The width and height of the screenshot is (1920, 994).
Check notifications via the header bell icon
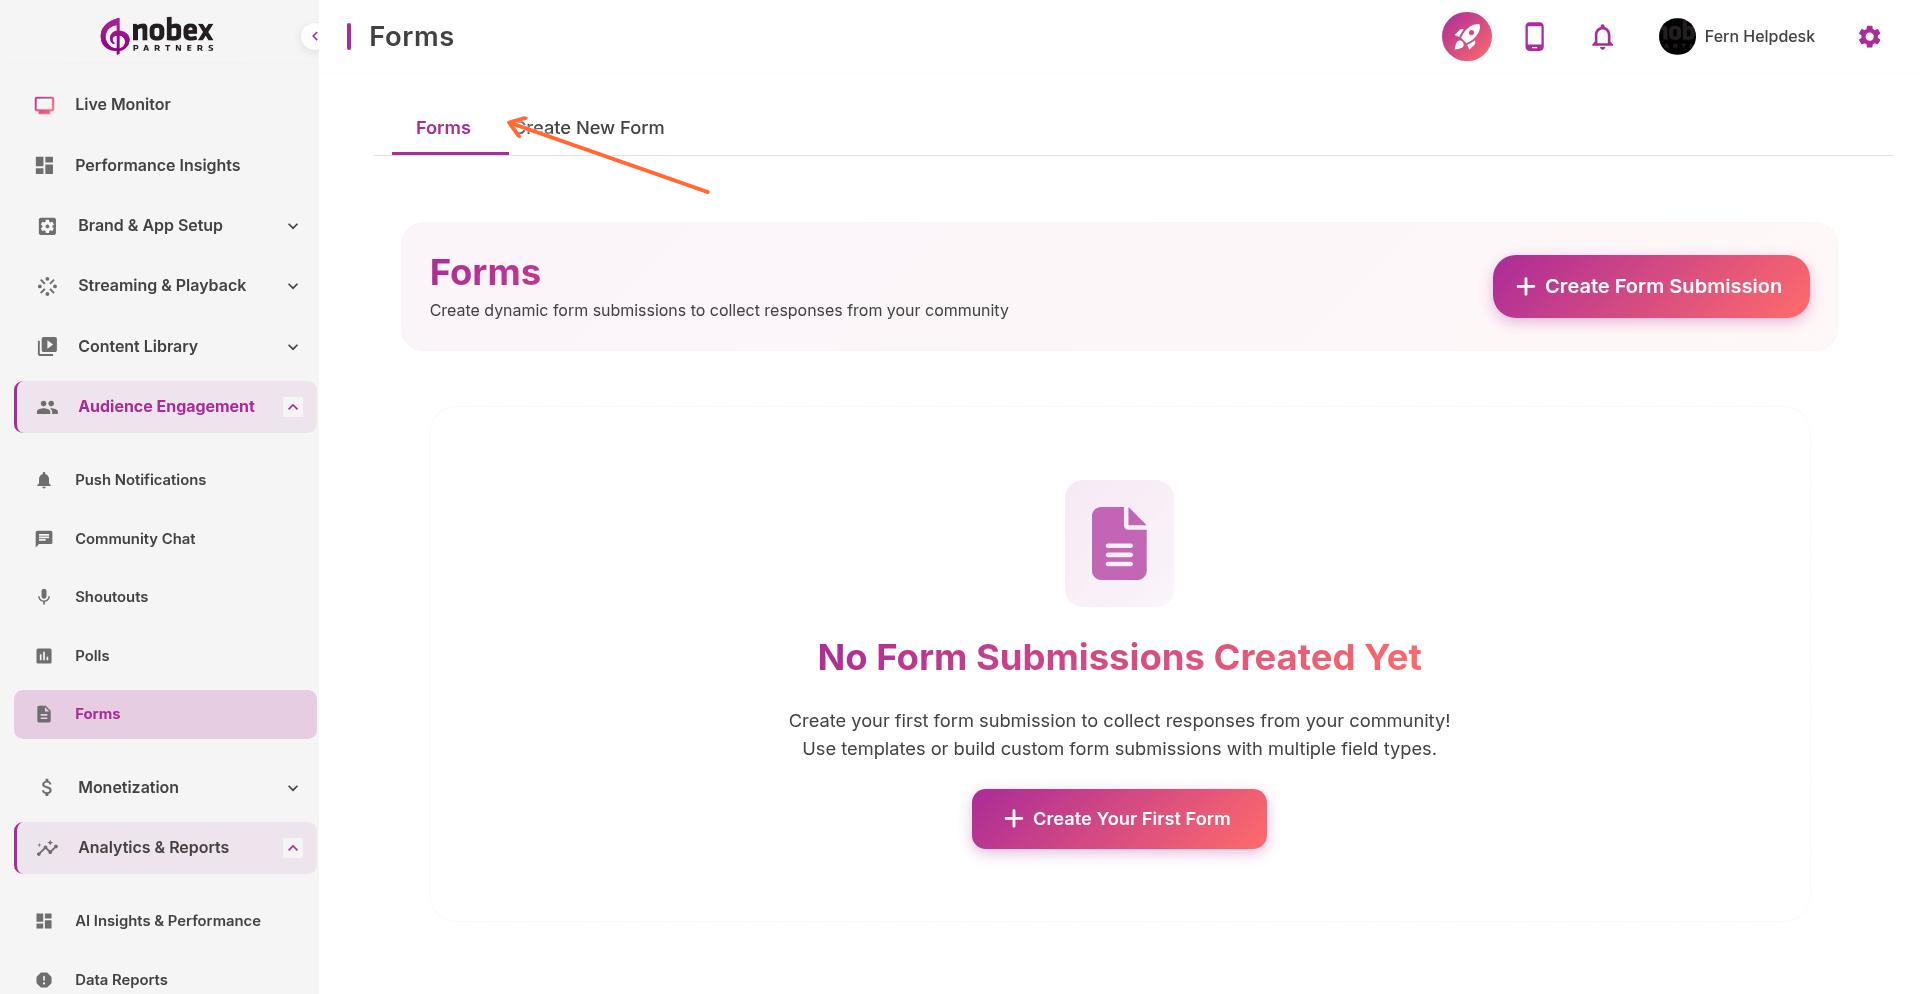(1601, 36)
